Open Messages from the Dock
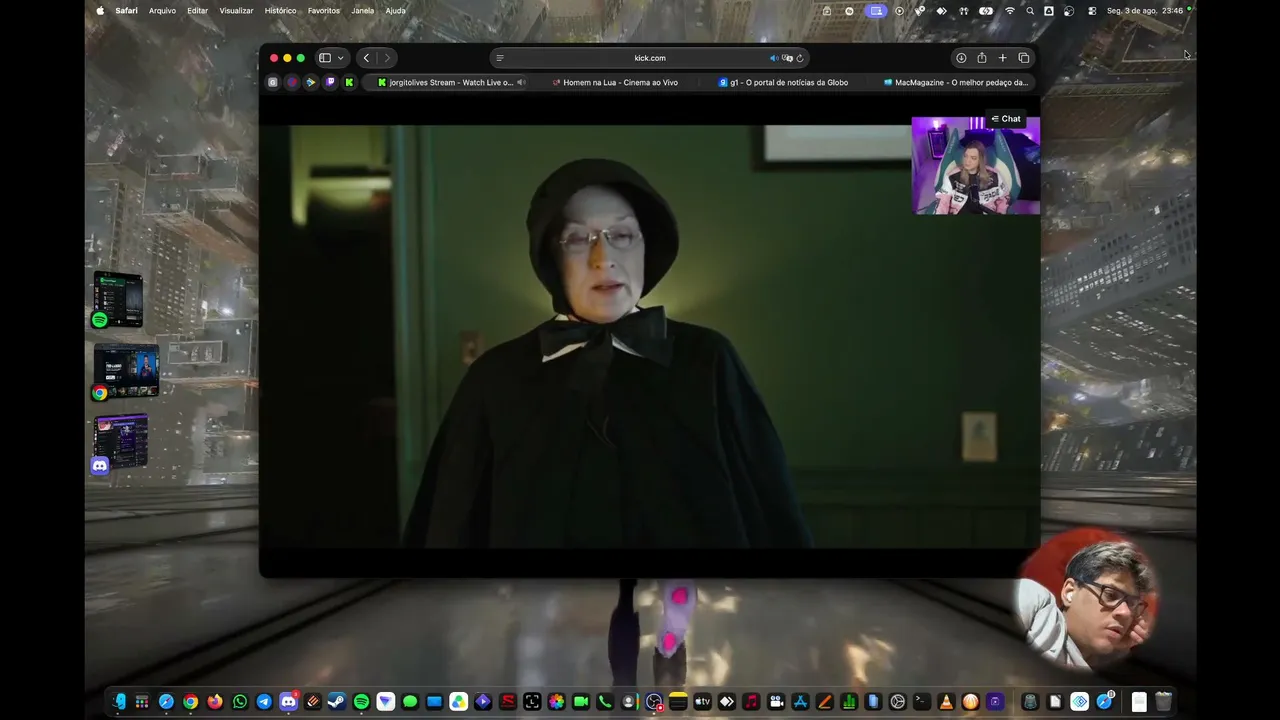 click(410, 702)
